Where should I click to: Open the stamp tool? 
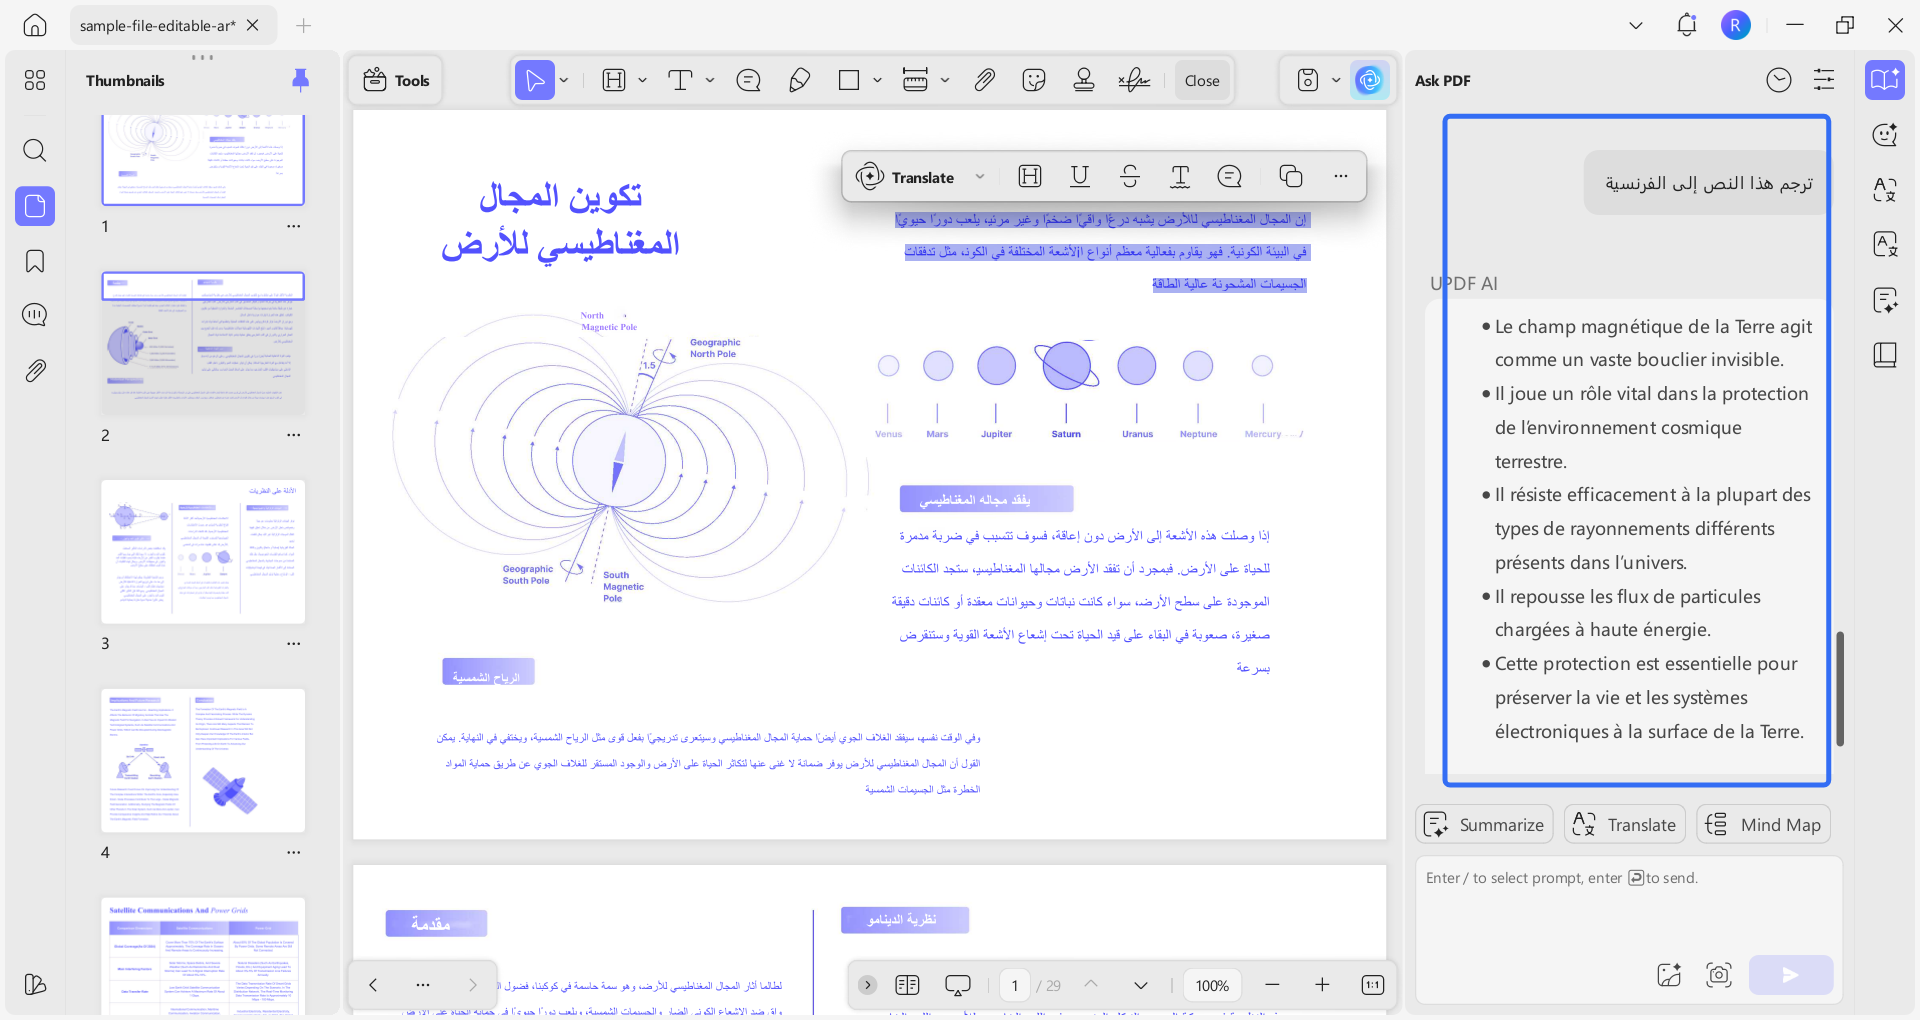(1084, 80)
